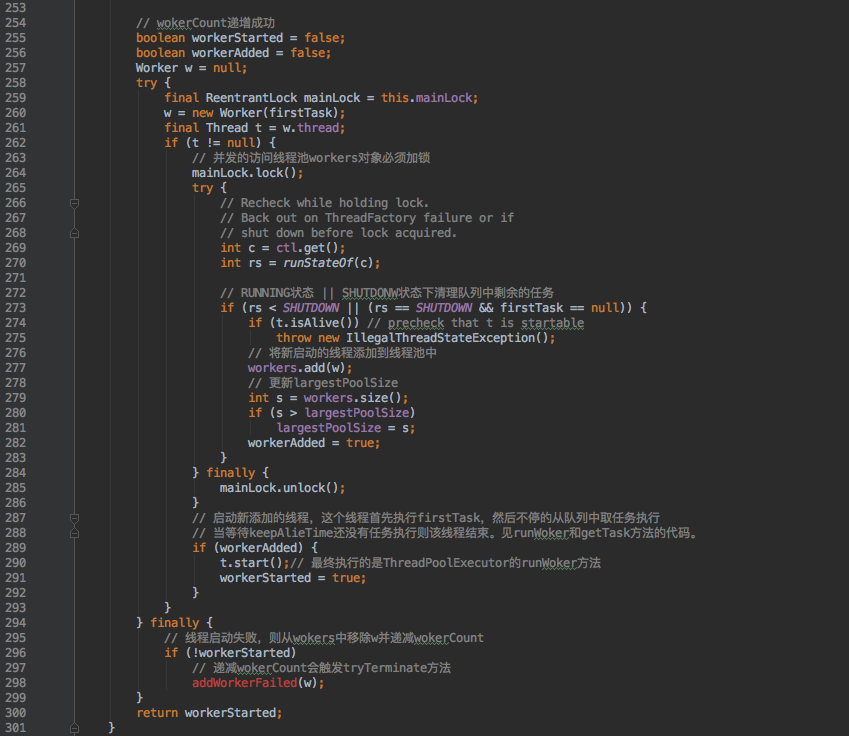Screen dimensions: 849x736
Task: Click ReentrantLock type name
Action: click(251, 98)
